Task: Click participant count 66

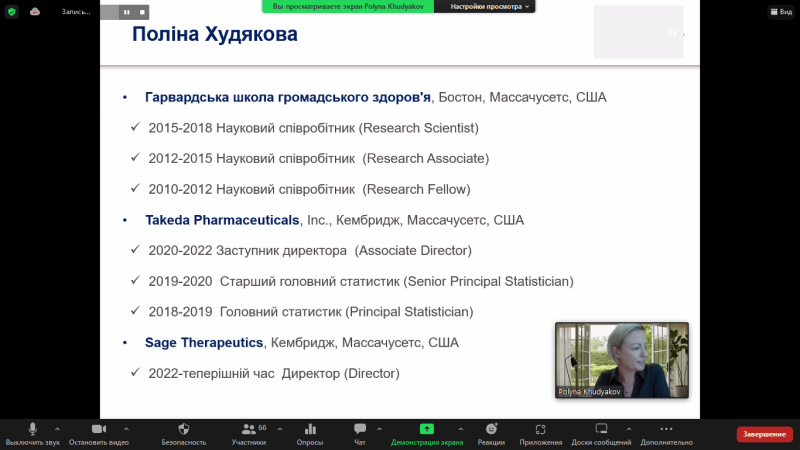Action: [x=262, y=428]
